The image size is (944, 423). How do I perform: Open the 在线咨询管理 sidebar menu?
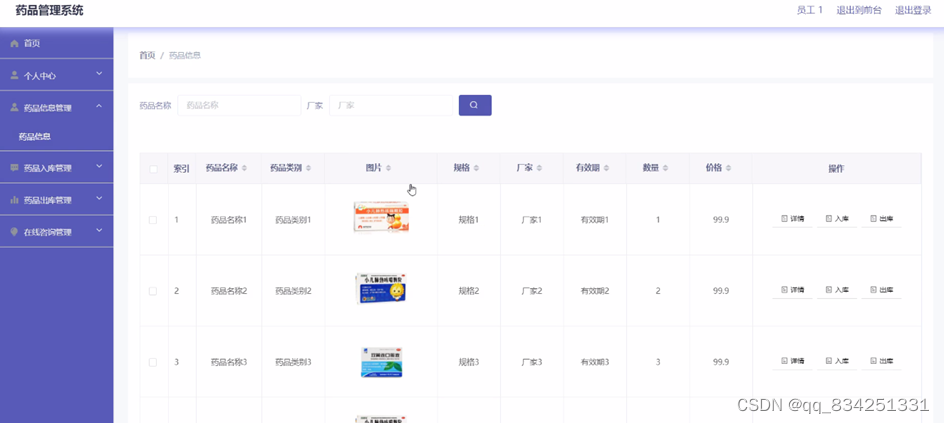57,232
